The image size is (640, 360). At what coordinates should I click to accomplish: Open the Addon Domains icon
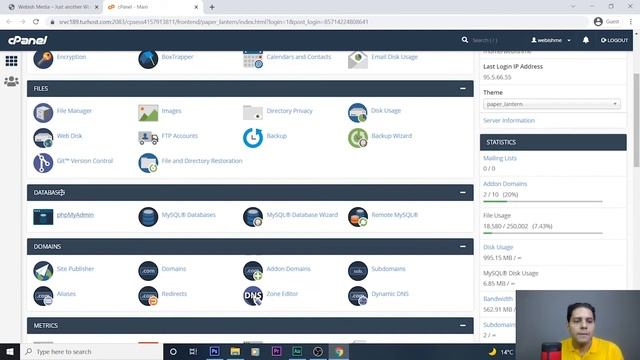pos(253,271)
